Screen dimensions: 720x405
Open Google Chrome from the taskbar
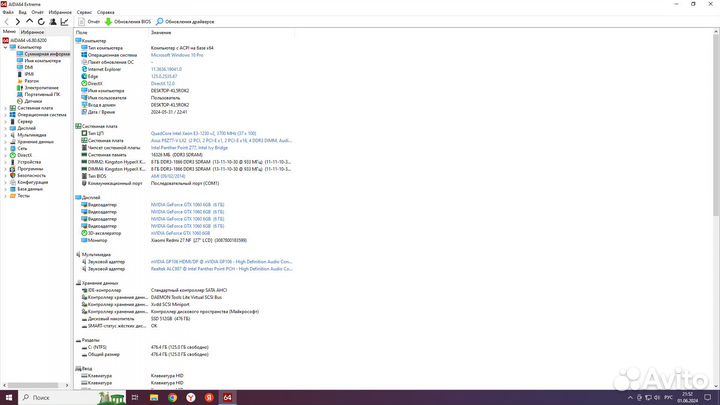173,398
